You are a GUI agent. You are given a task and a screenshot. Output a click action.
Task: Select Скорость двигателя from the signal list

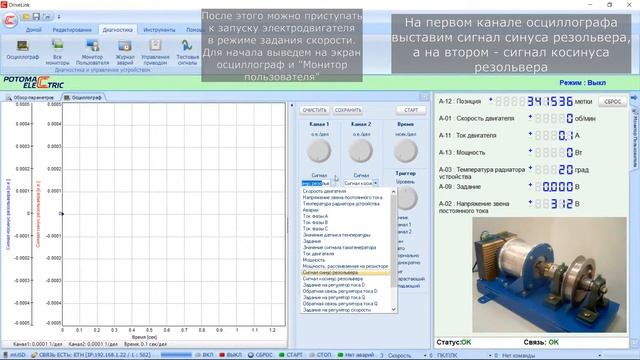345,191
